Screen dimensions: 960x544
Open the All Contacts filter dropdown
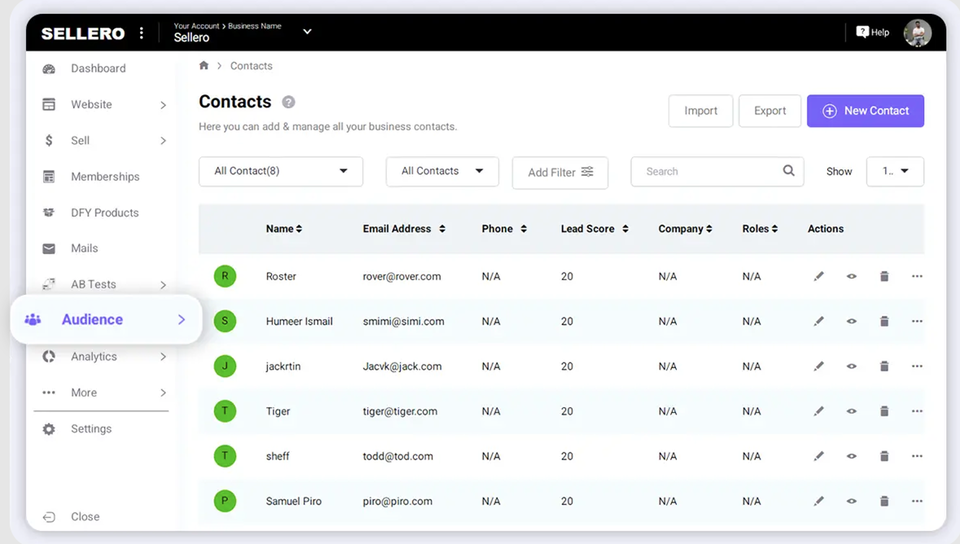tap(442, 171)
